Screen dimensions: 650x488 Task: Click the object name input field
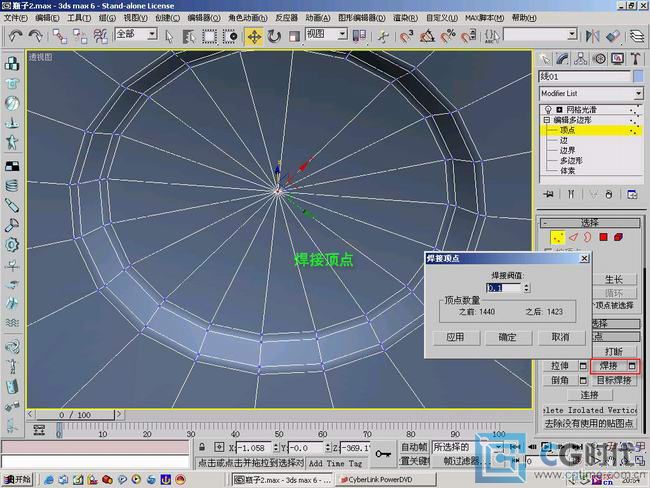[x=585, y=76]
